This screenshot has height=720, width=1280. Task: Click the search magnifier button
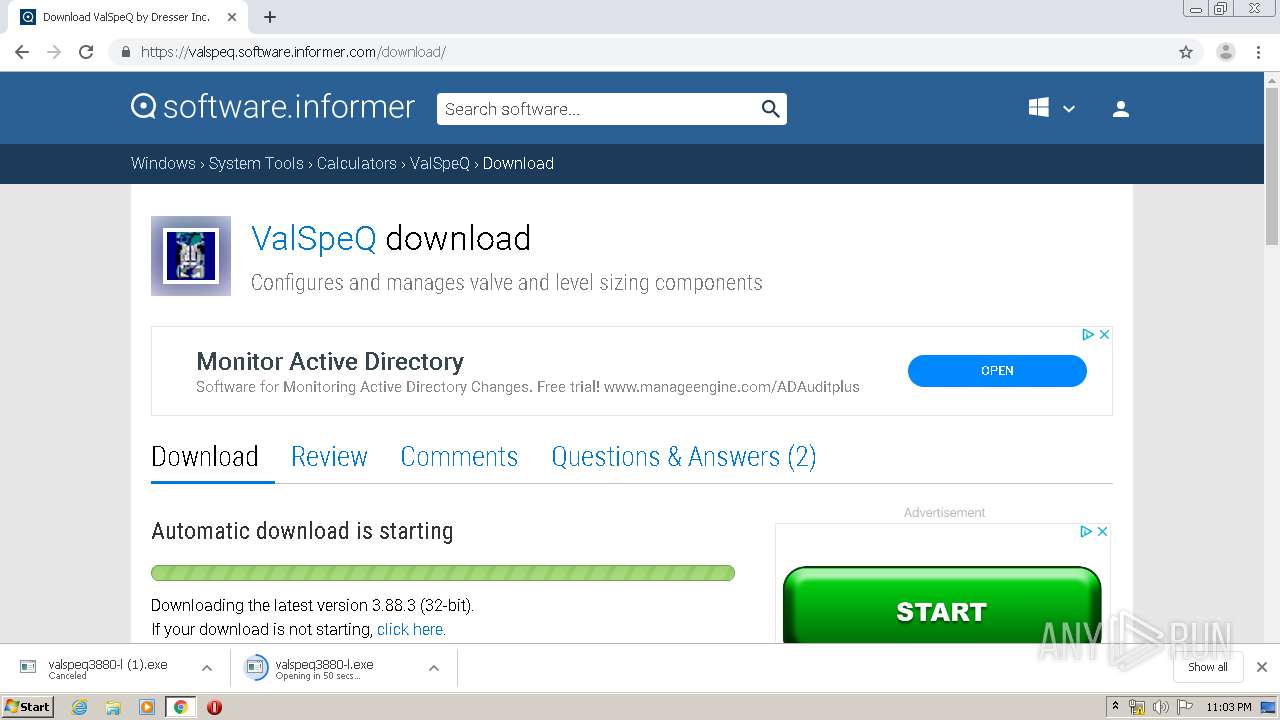pyautogui.click(x=770, y=109)
